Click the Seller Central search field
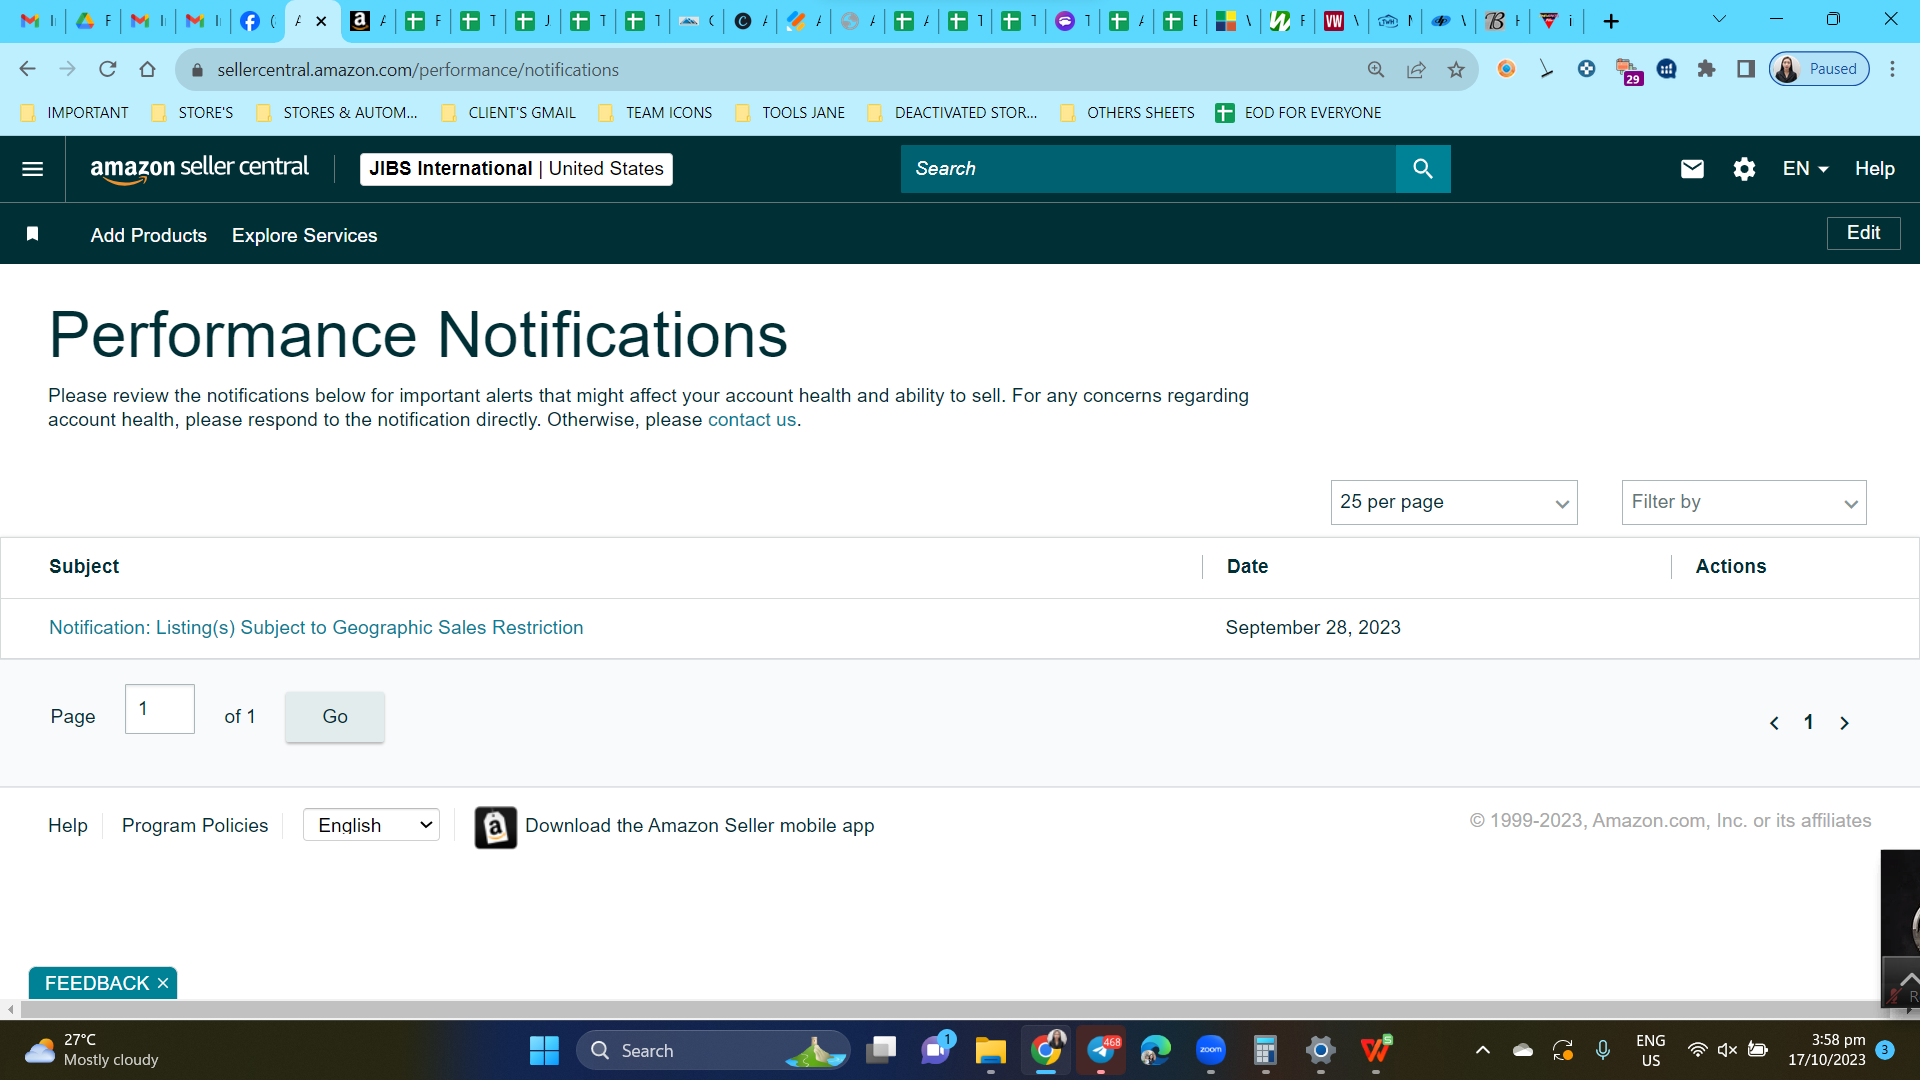 [x=1148, y=169]
